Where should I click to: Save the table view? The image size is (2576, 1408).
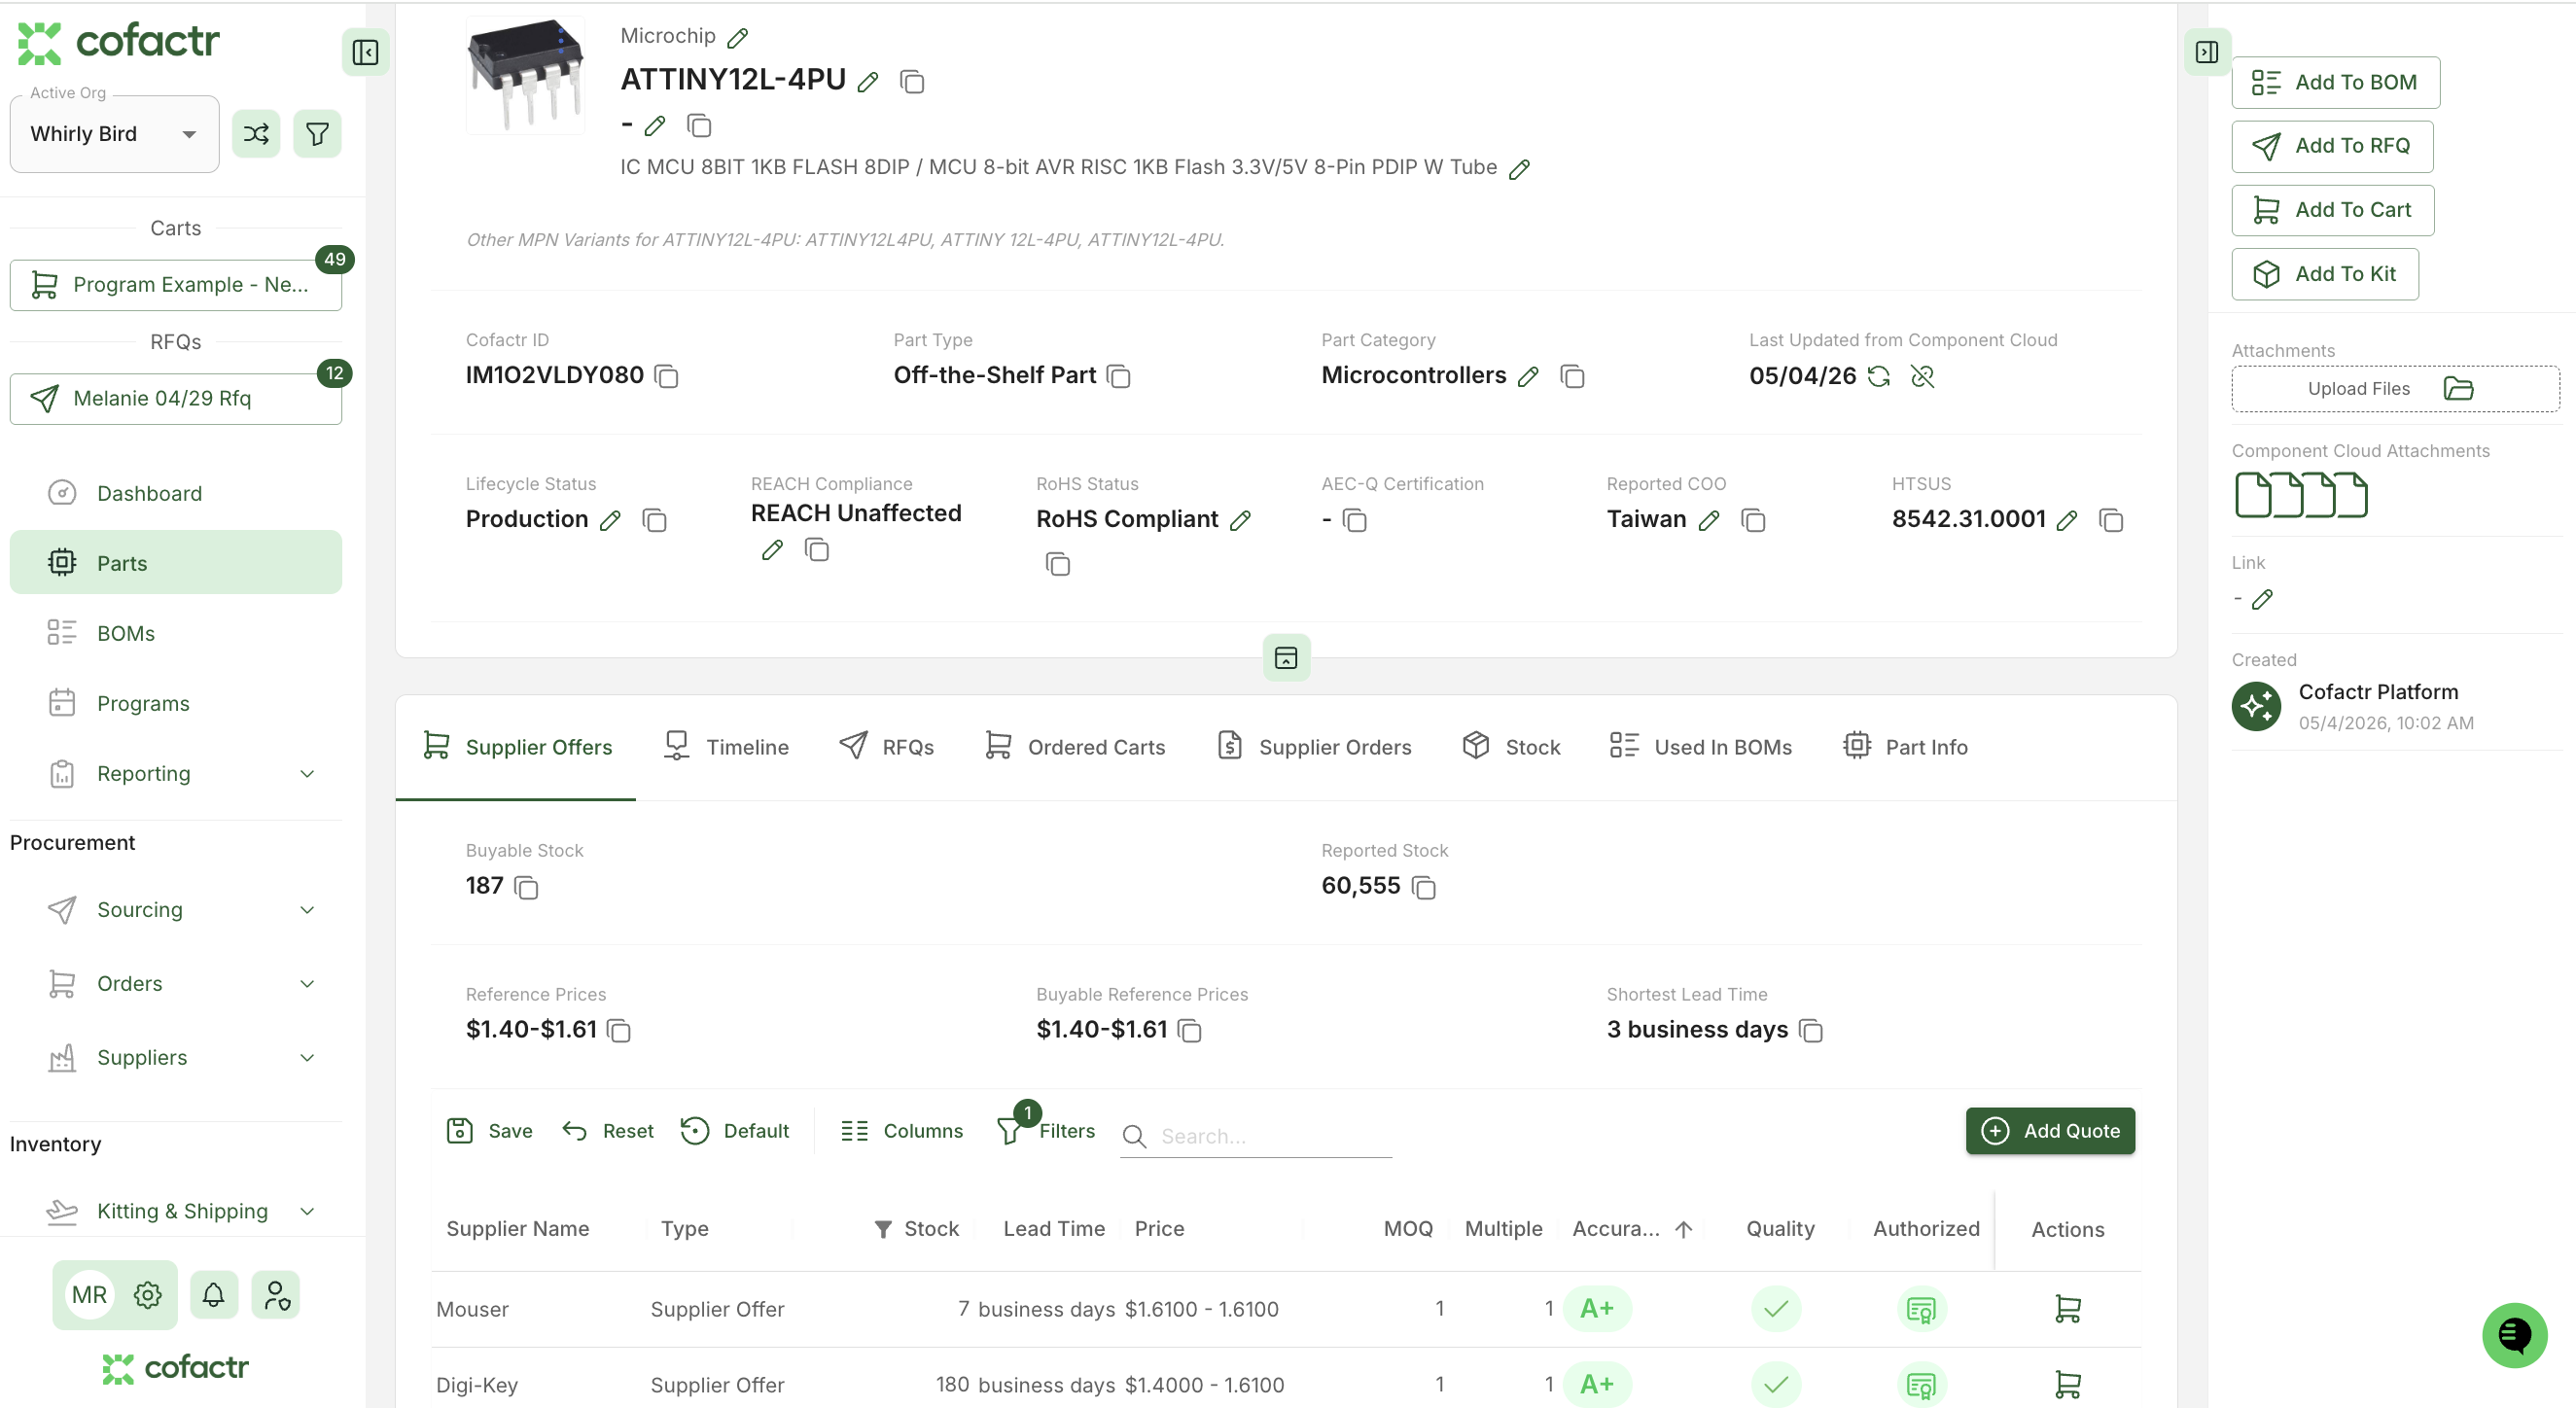(x=489, y=1132)
